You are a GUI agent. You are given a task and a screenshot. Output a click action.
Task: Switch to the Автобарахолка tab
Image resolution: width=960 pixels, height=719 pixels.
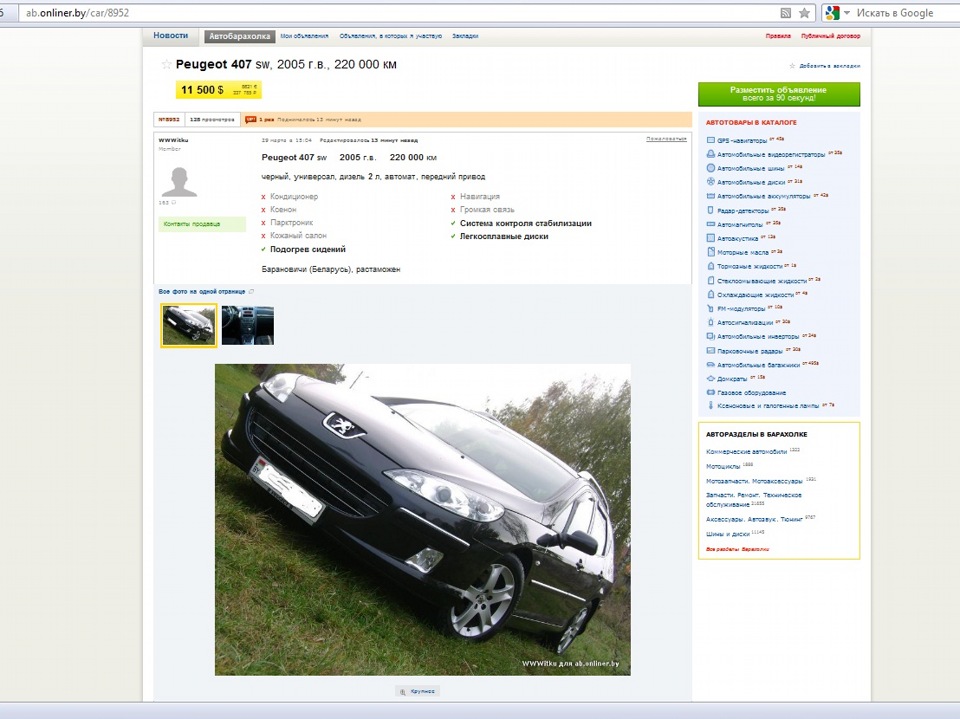point(239,36)
